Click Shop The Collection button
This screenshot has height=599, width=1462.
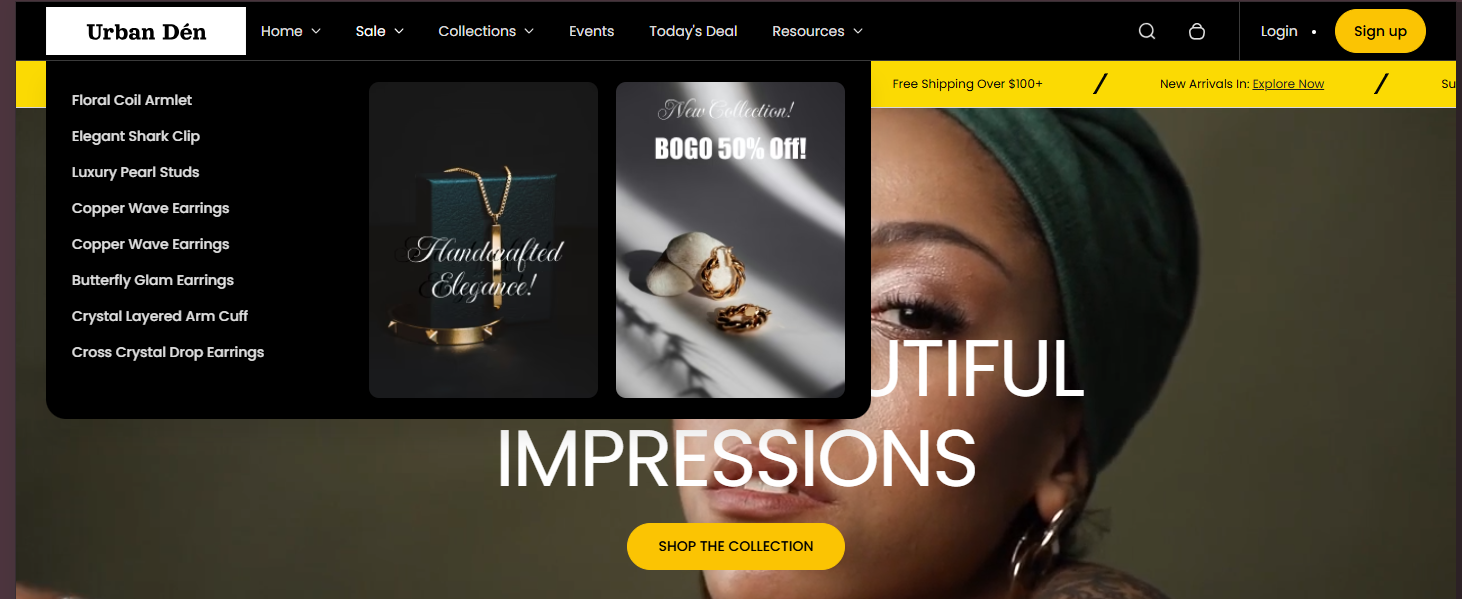tap(736, 546)
